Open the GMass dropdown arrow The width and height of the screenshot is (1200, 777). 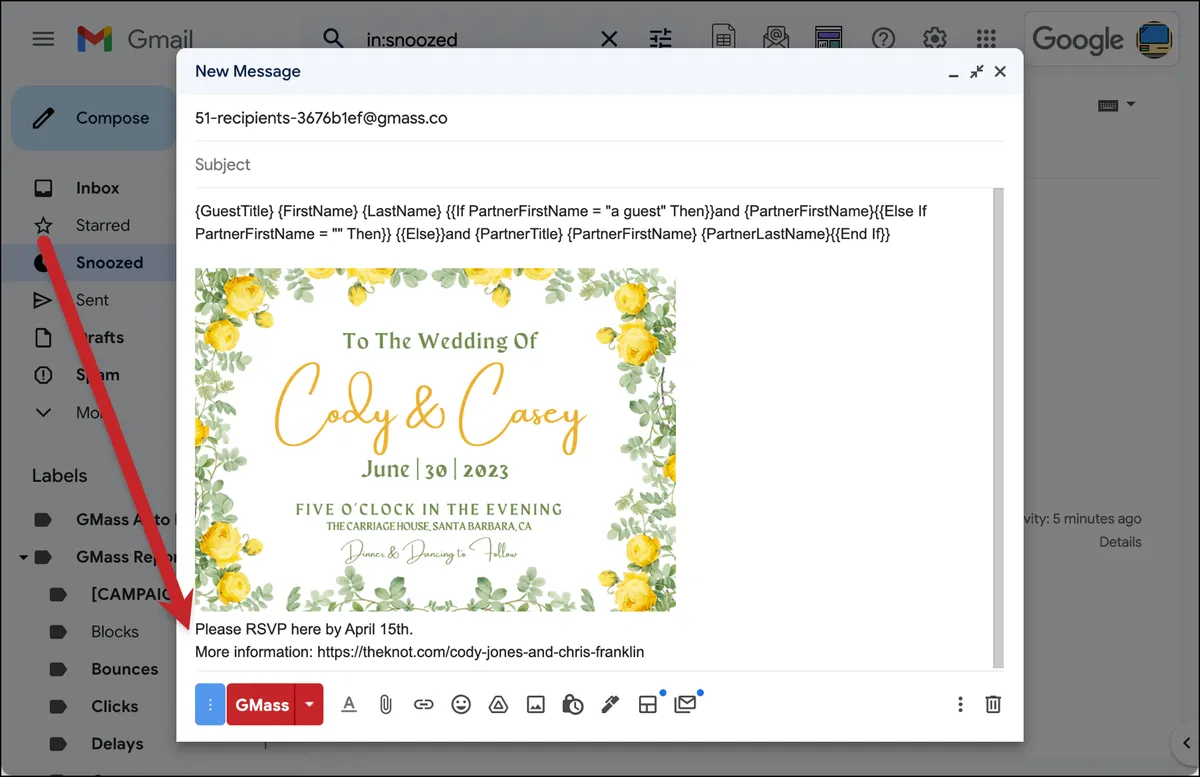click(309, 705)
